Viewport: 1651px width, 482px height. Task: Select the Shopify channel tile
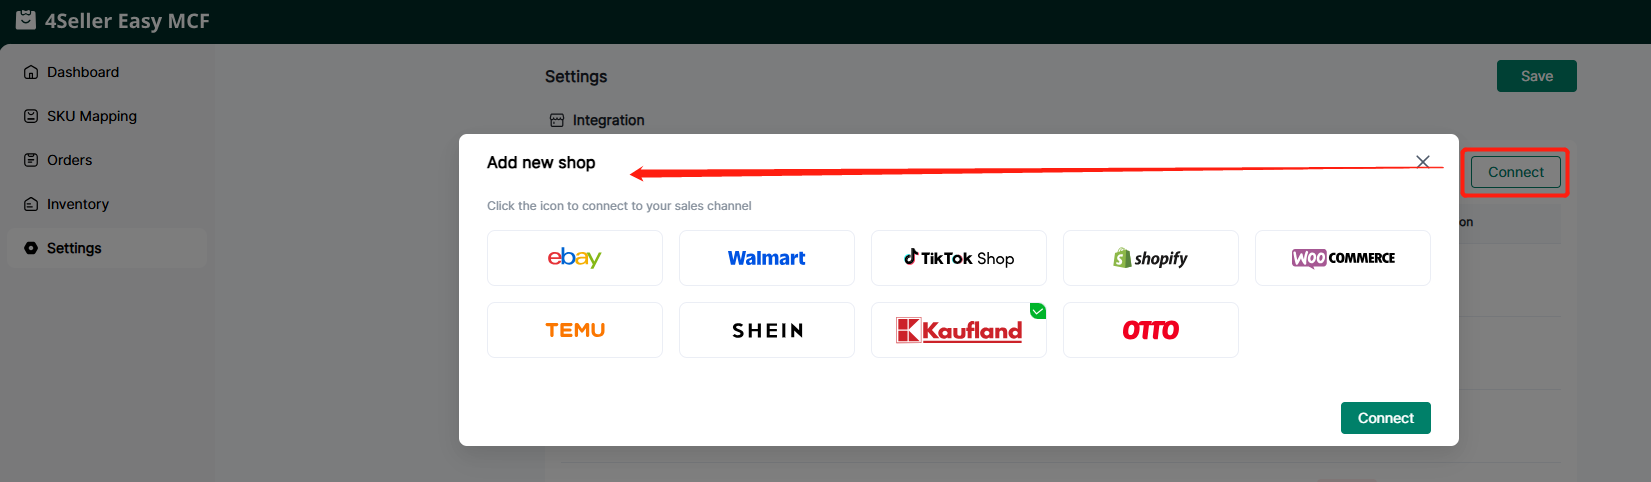coord(1150,258)
